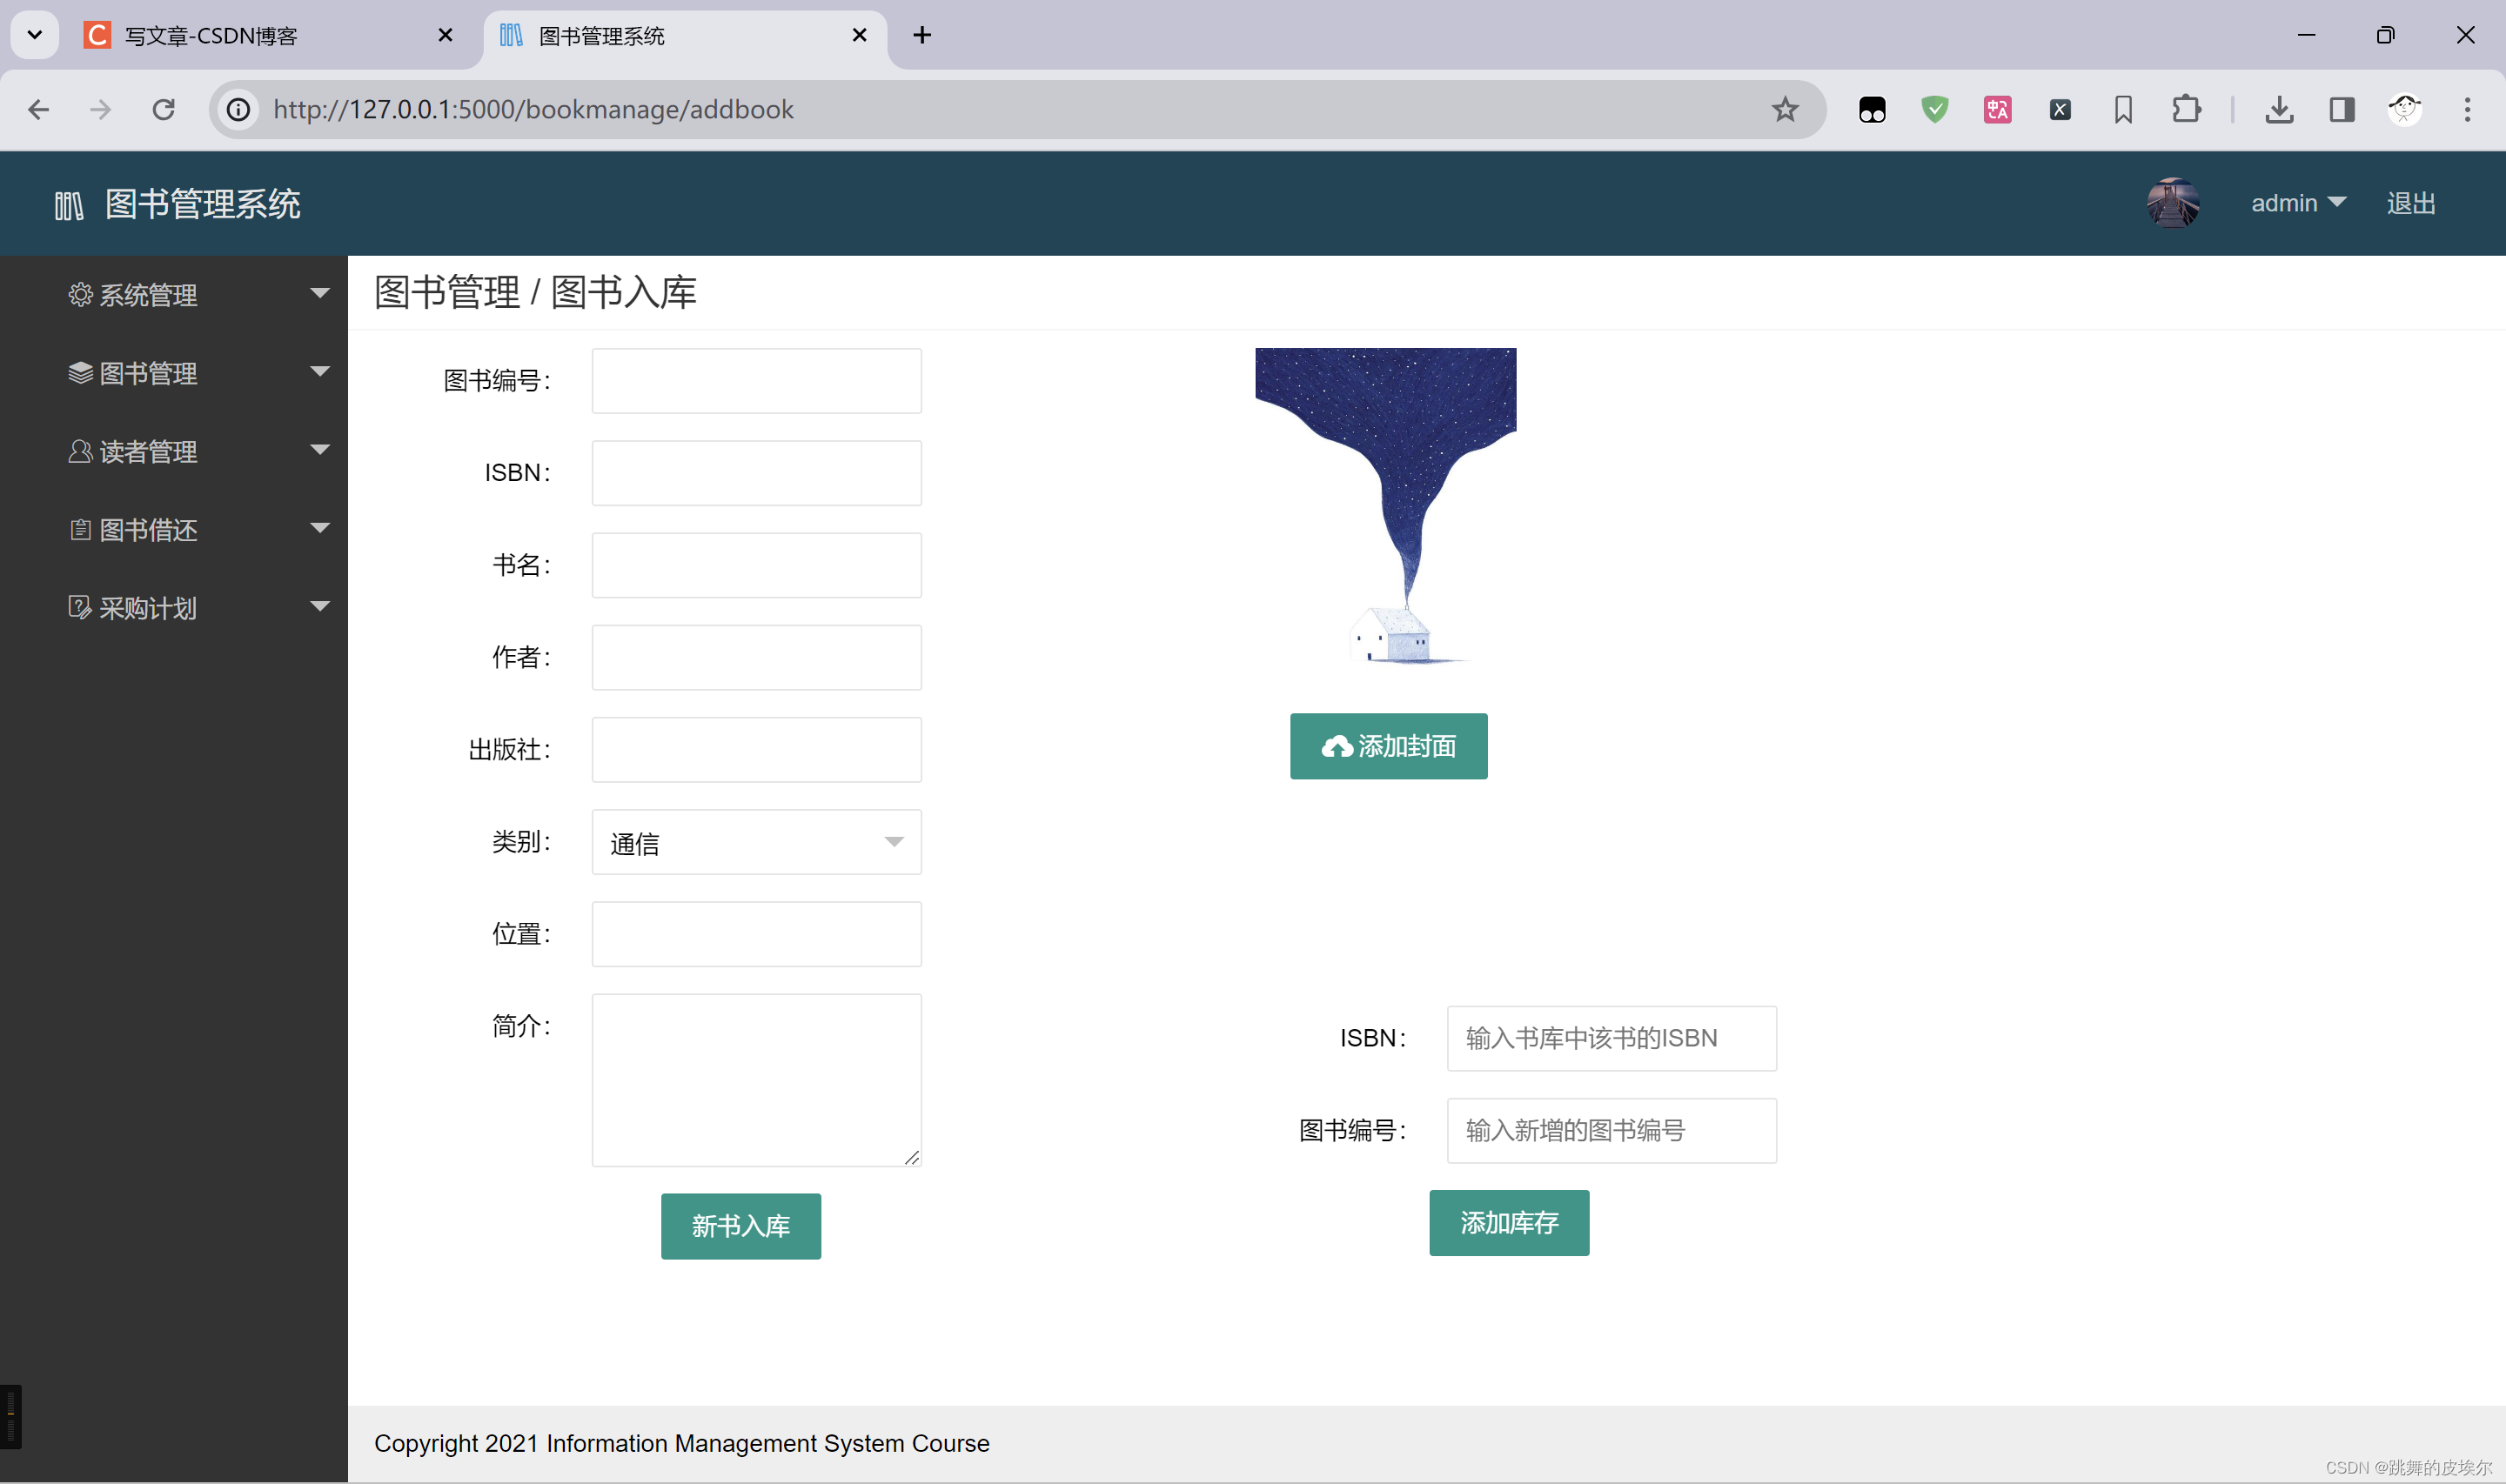
Task: Click the 新书入库 button
Action: click(740, 1225)
